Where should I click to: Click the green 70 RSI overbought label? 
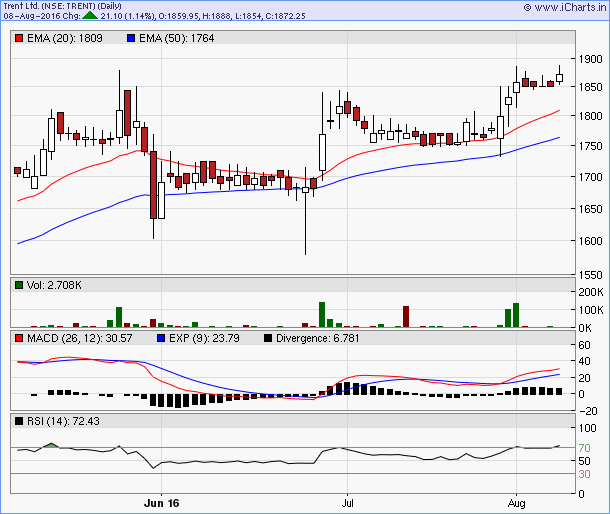[584, 448]
